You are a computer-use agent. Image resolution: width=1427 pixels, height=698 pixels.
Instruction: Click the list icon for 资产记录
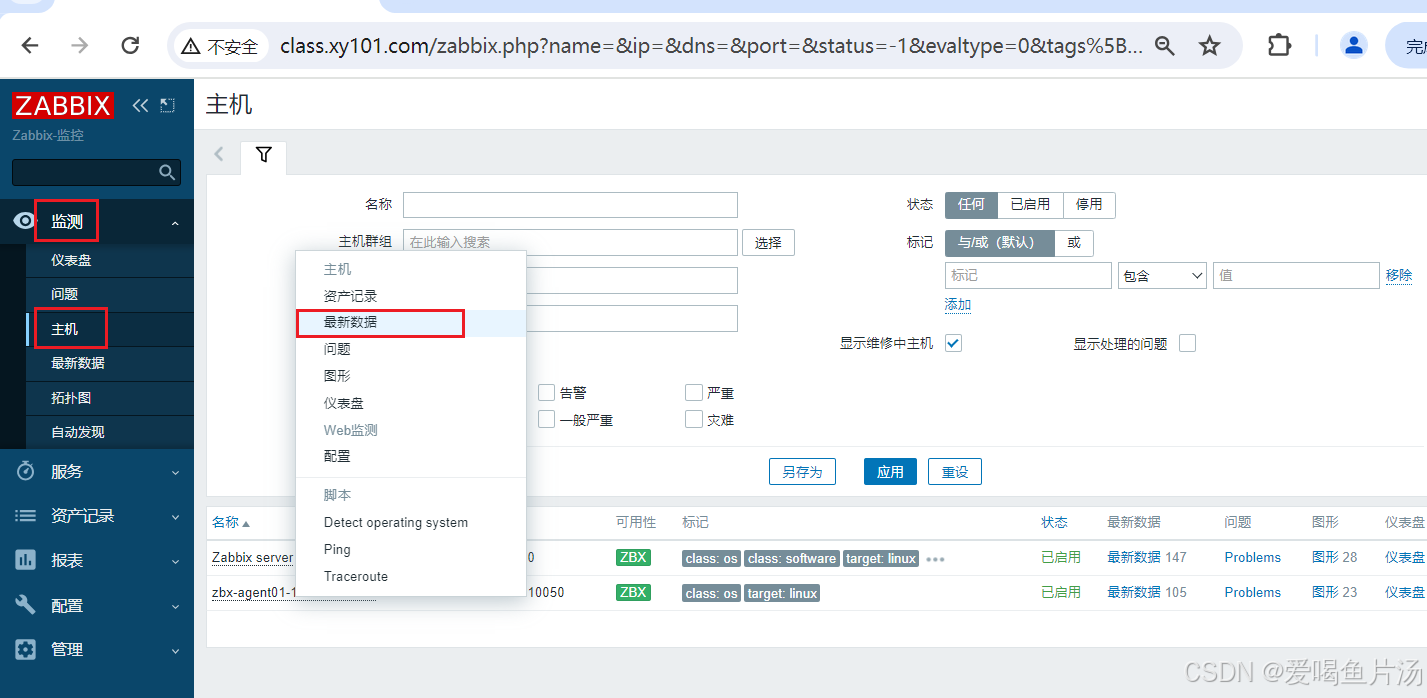tap(26, 516)
